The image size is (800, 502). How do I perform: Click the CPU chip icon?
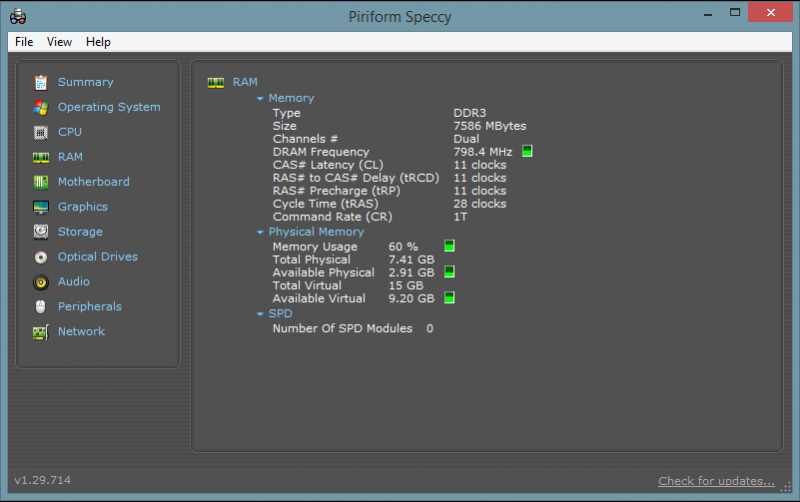(41, 132)
